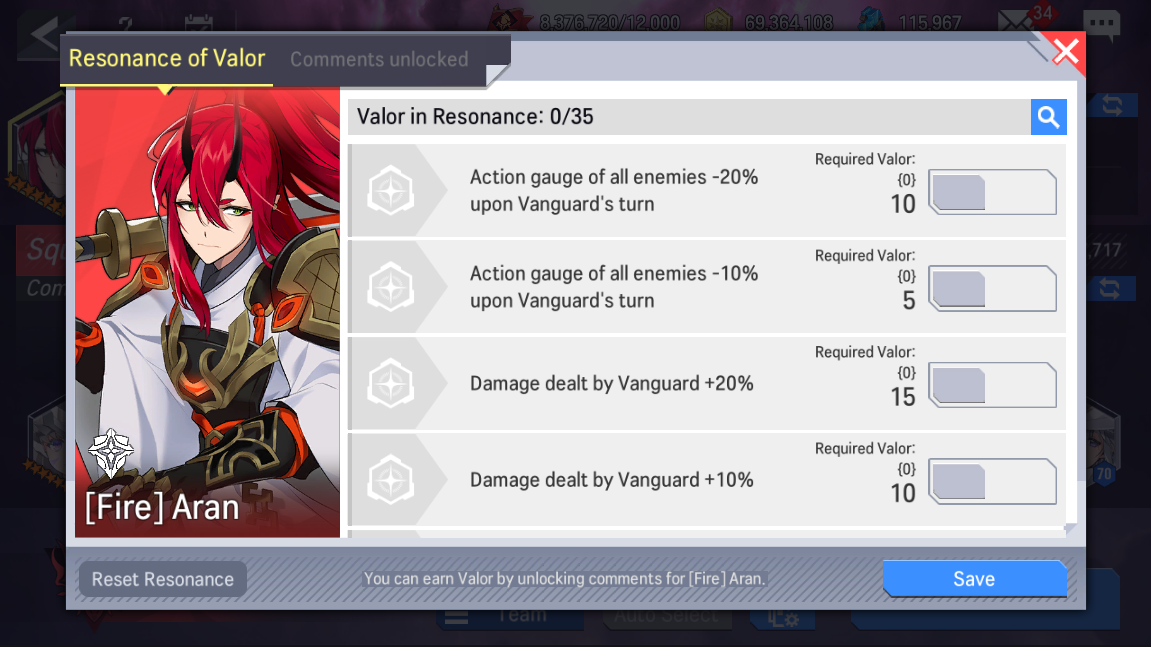Click the magnifier search icon
The image size is (1151, 647).
[1048, 117]
